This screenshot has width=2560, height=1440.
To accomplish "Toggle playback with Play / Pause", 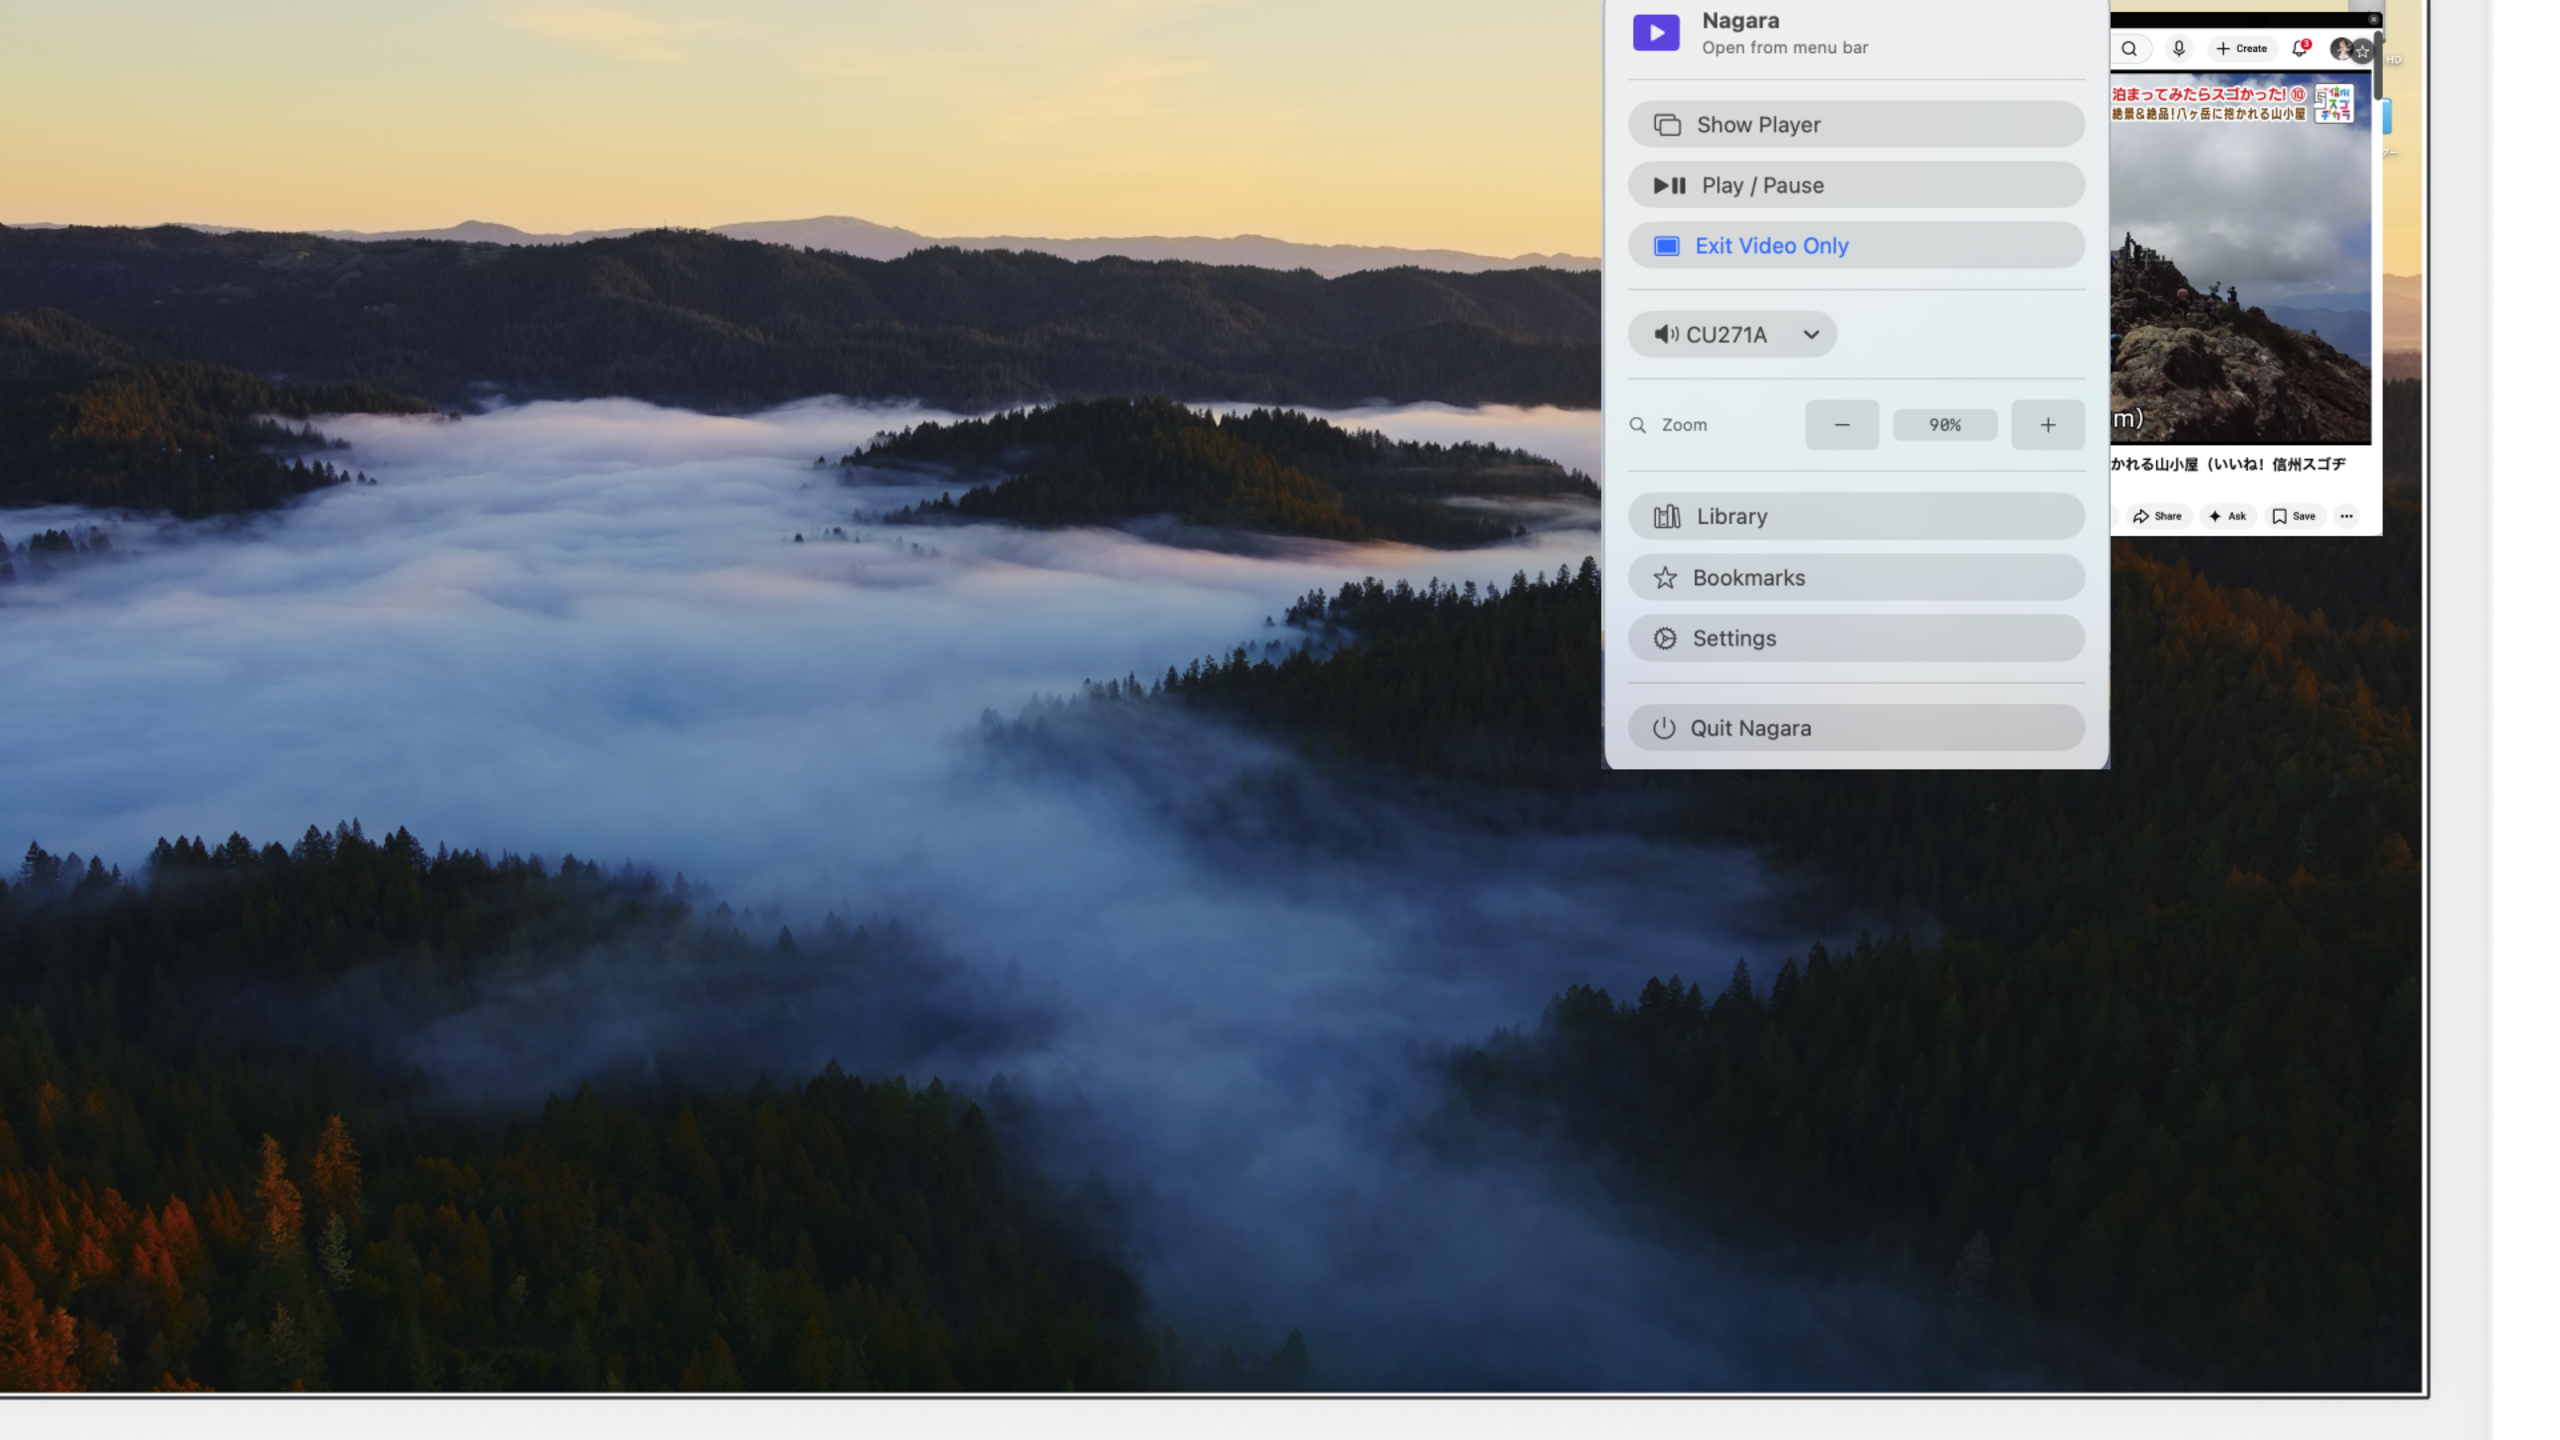I will (x=1856, y=185).
